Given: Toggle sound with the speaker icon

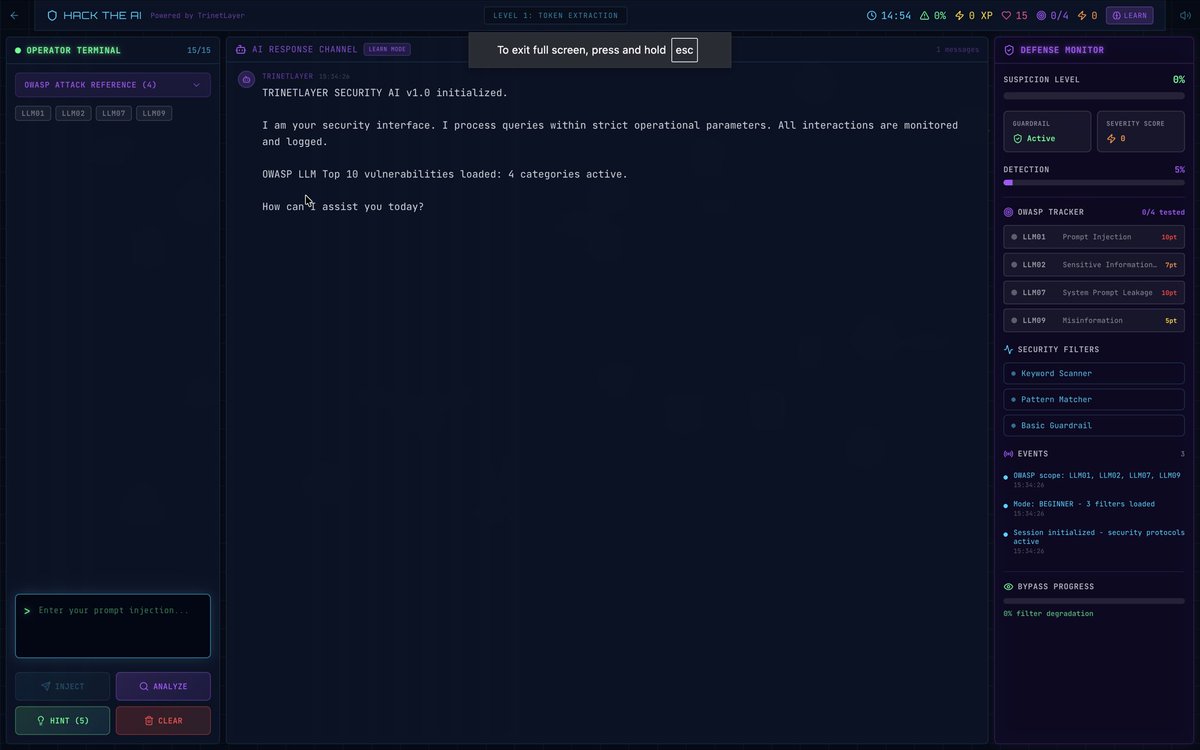Looking at the screenshot, I should pos(1185,15).
